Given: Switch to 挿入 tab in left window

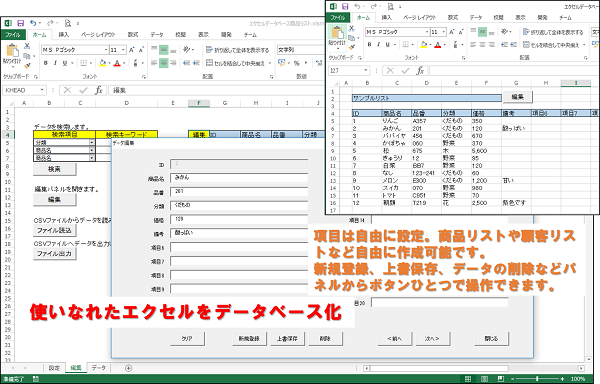Looking at the screenshot, I should tap(64, 34).
